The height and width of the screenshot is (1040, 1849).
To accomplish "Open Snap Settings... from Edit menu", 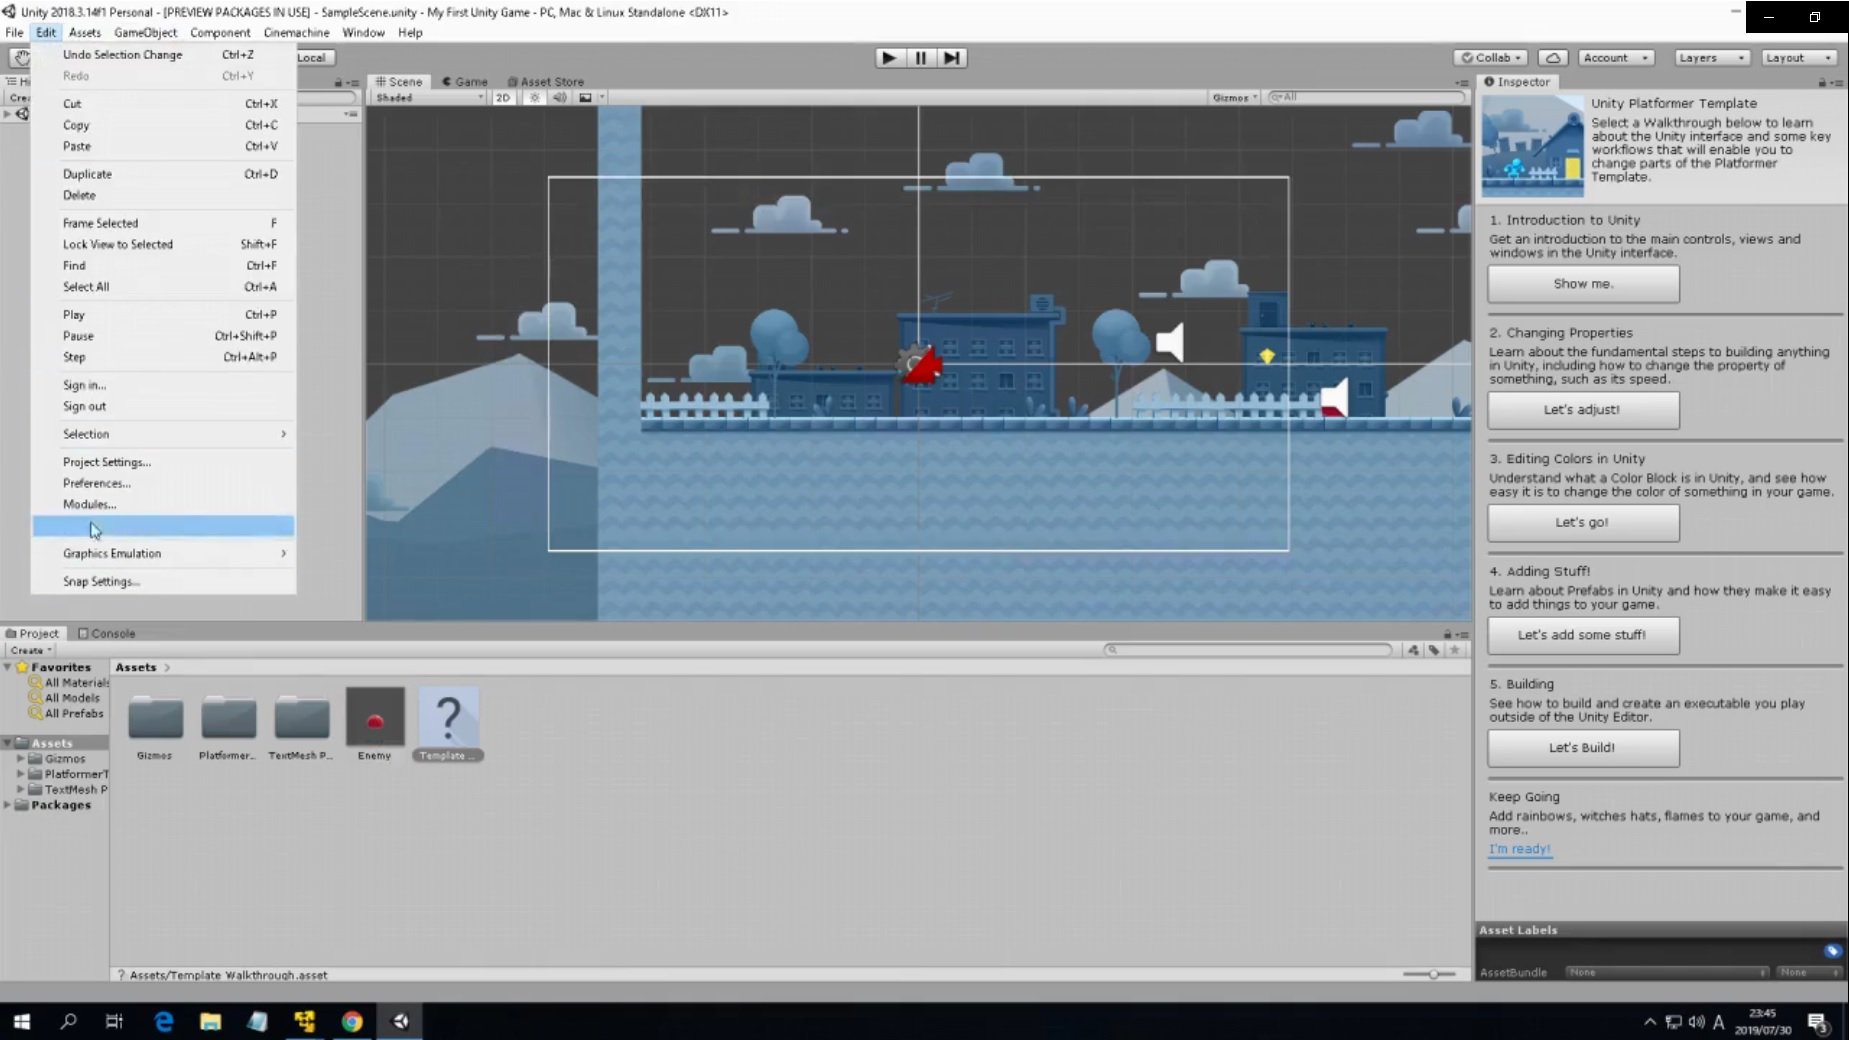I will pyautogui.click(x=164, y=581).
